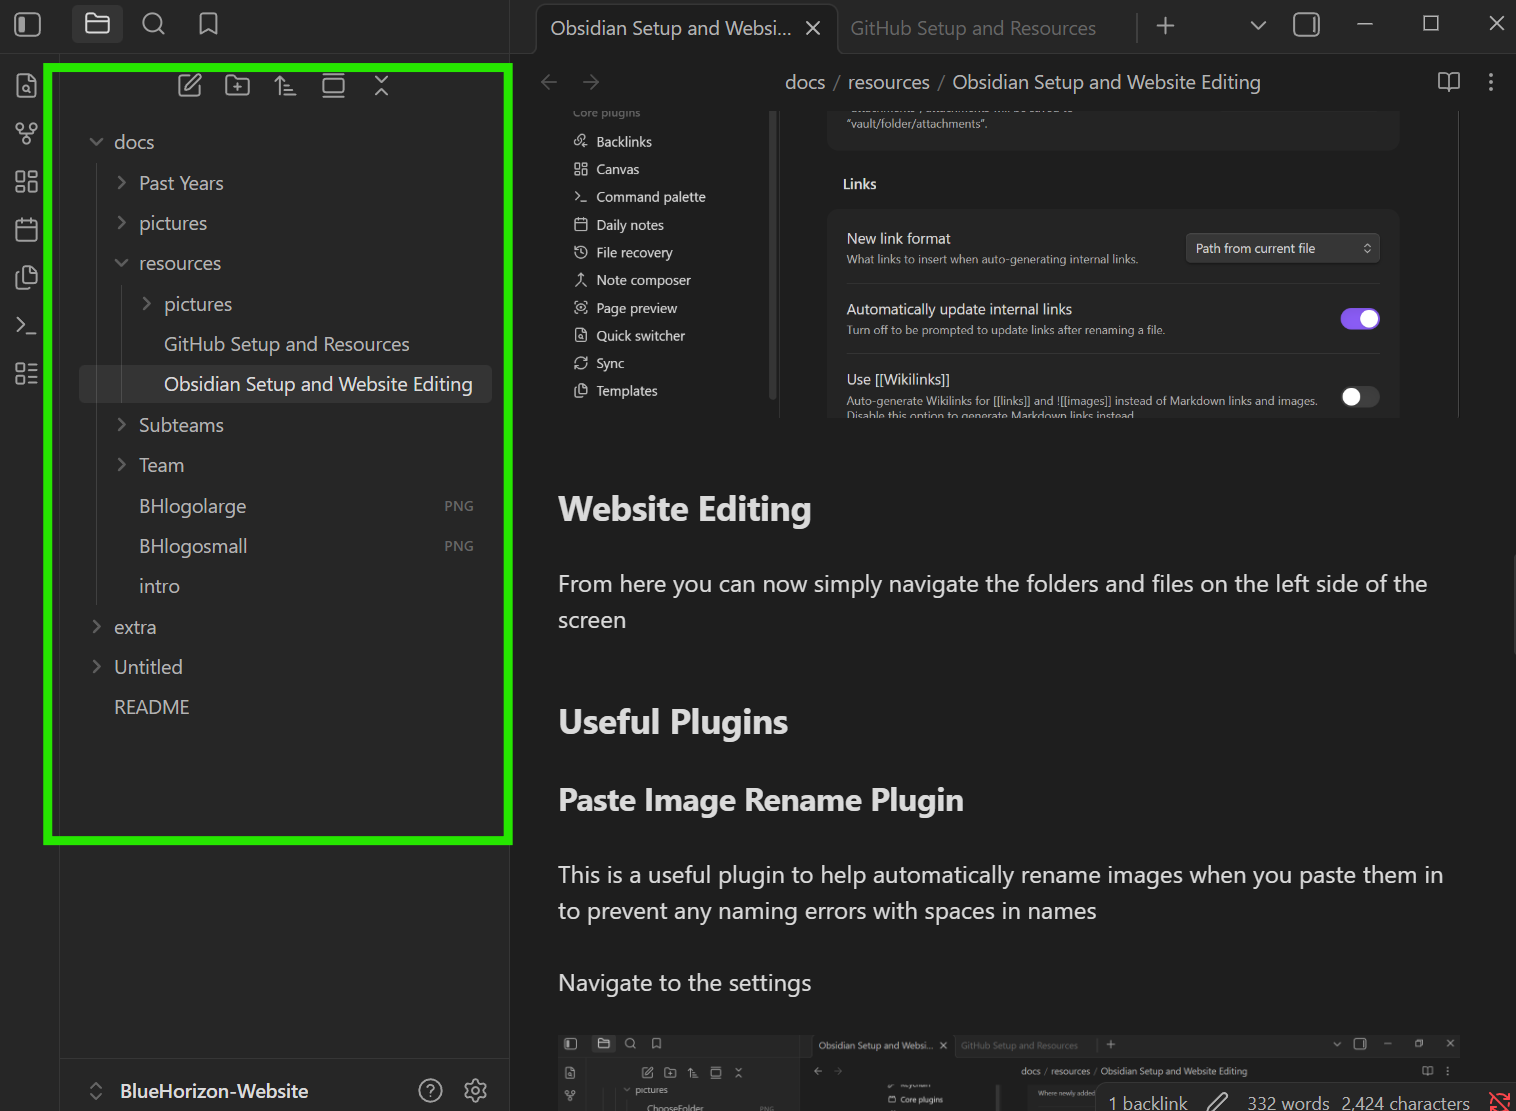Click the bottom ribbon list icon
Image resolution: width=1516 pixels, height=1111 pixels.
point(27,373)
